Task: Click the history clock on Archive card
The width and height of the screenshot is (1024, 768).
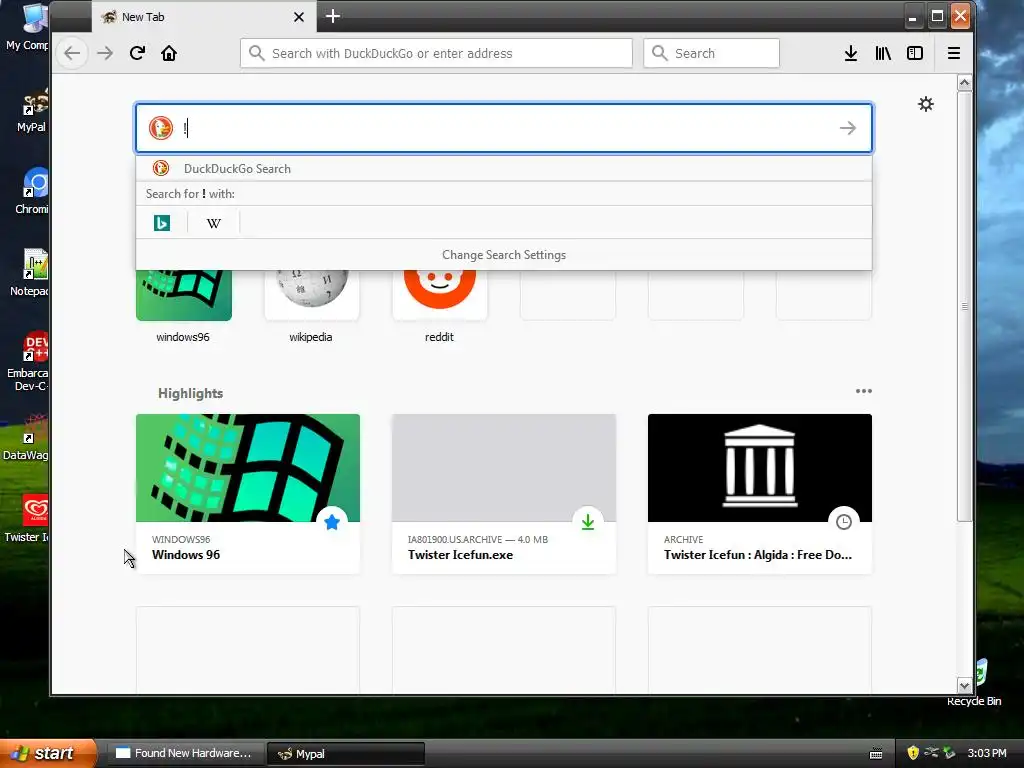Action: point(844,522)
